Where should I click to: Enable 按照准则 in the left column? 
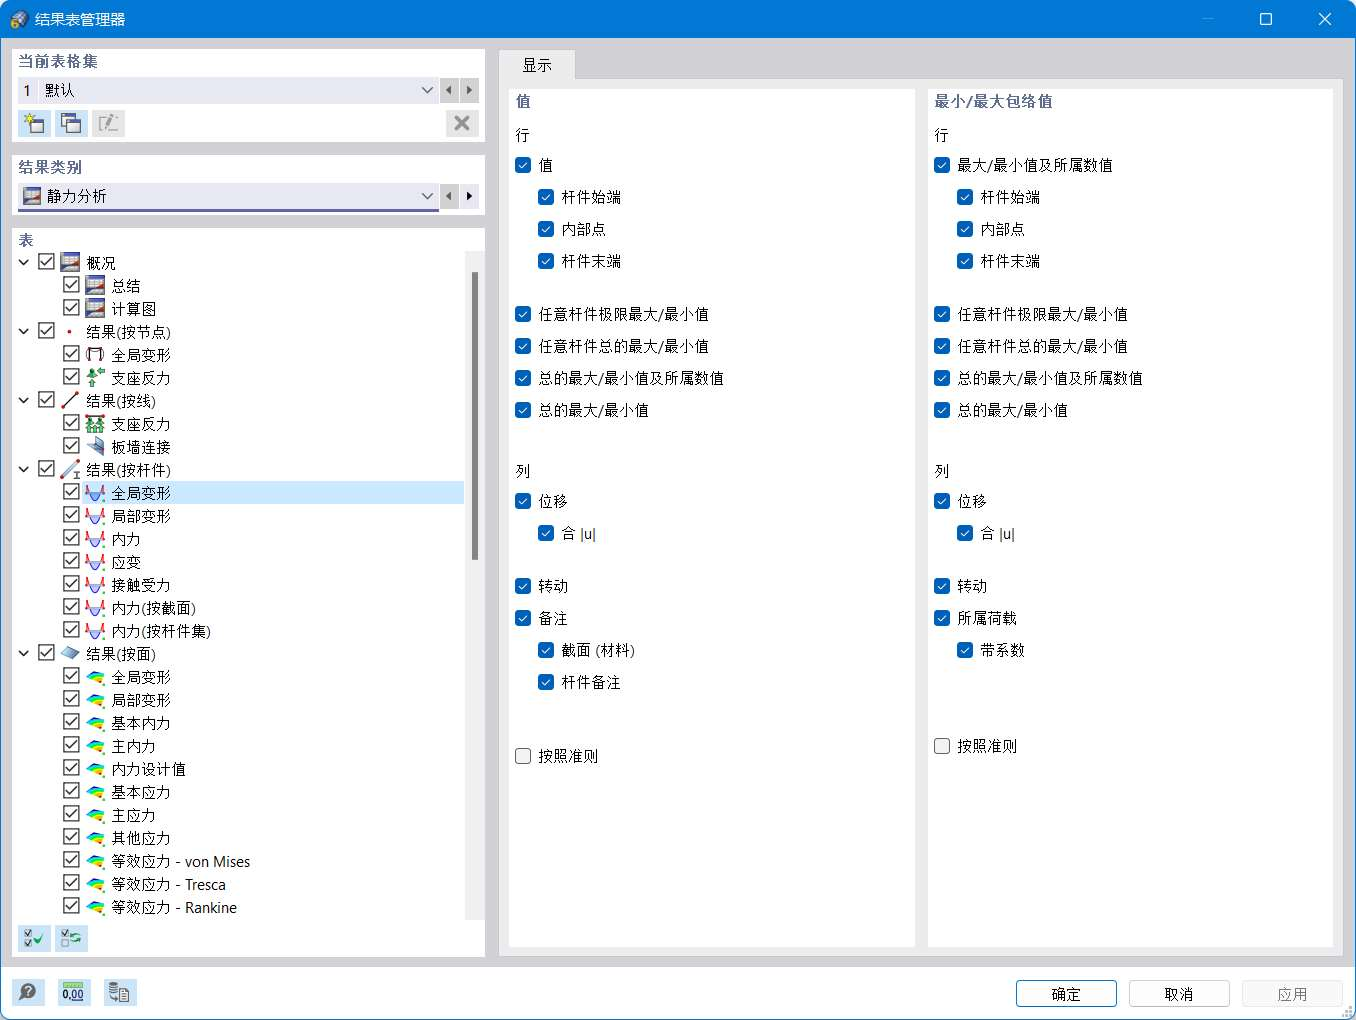coord(522,756)
